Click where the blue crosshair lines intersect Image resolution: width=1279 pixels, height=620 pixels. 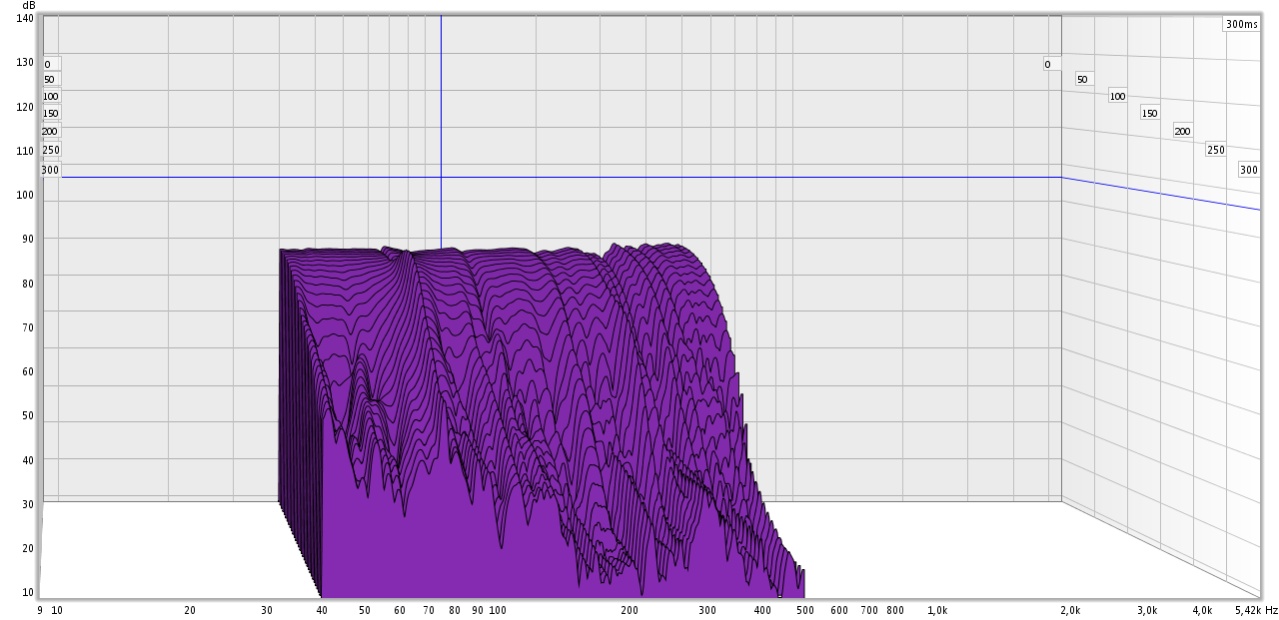(441, 178)
